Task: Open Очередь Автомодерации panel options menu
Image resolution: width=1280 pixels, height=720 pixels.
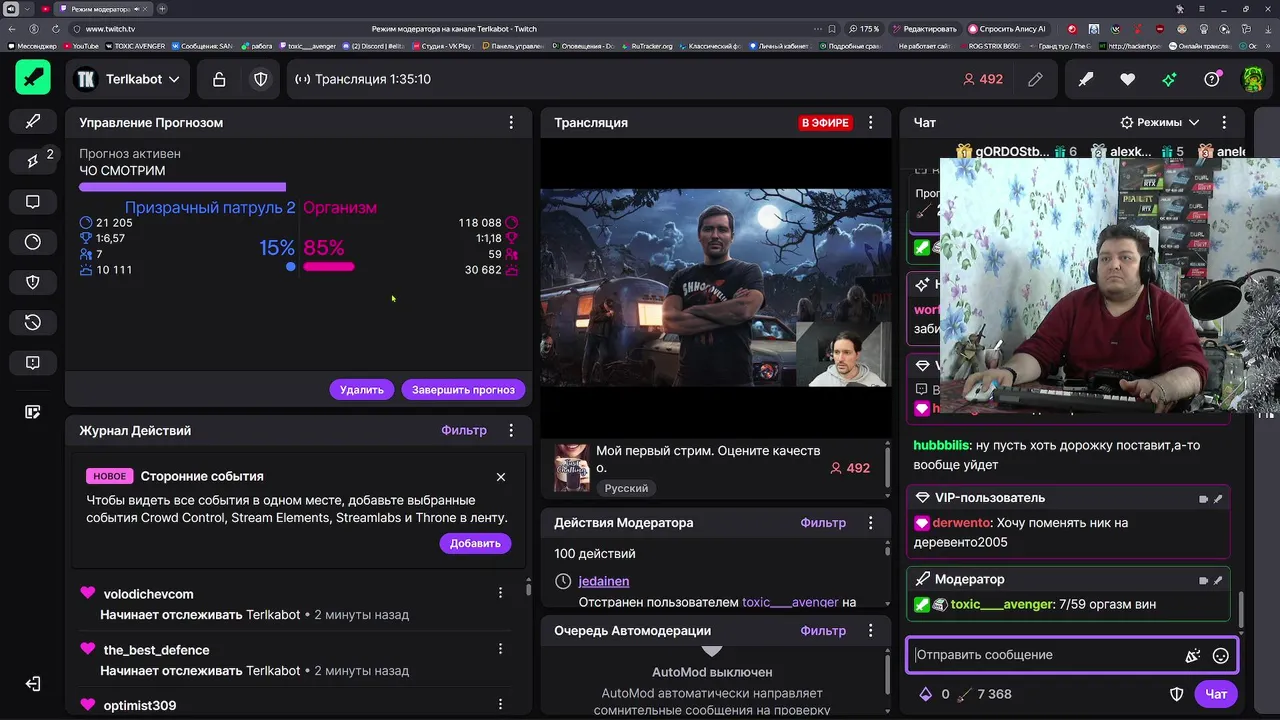Action: tap(871, 630)
